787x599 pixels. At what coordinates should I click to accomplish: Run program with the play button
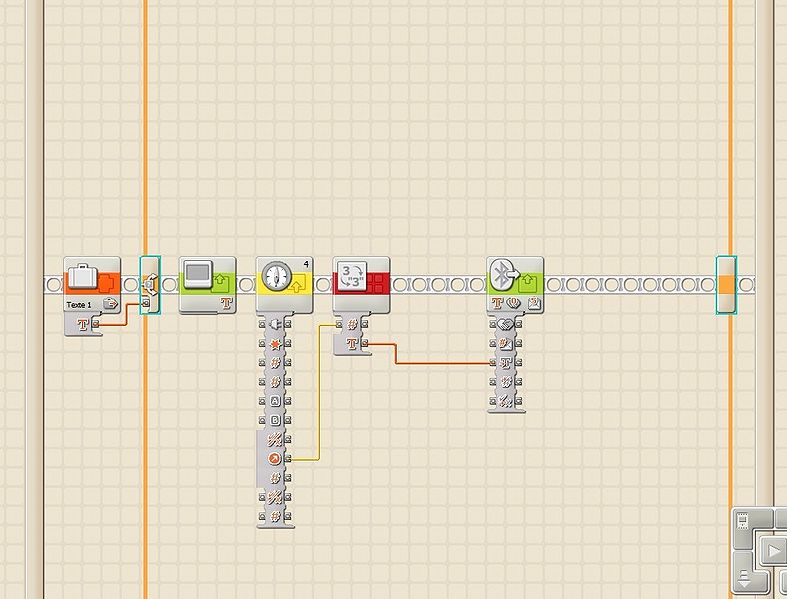pyautogui.click(x=774, y=551)
